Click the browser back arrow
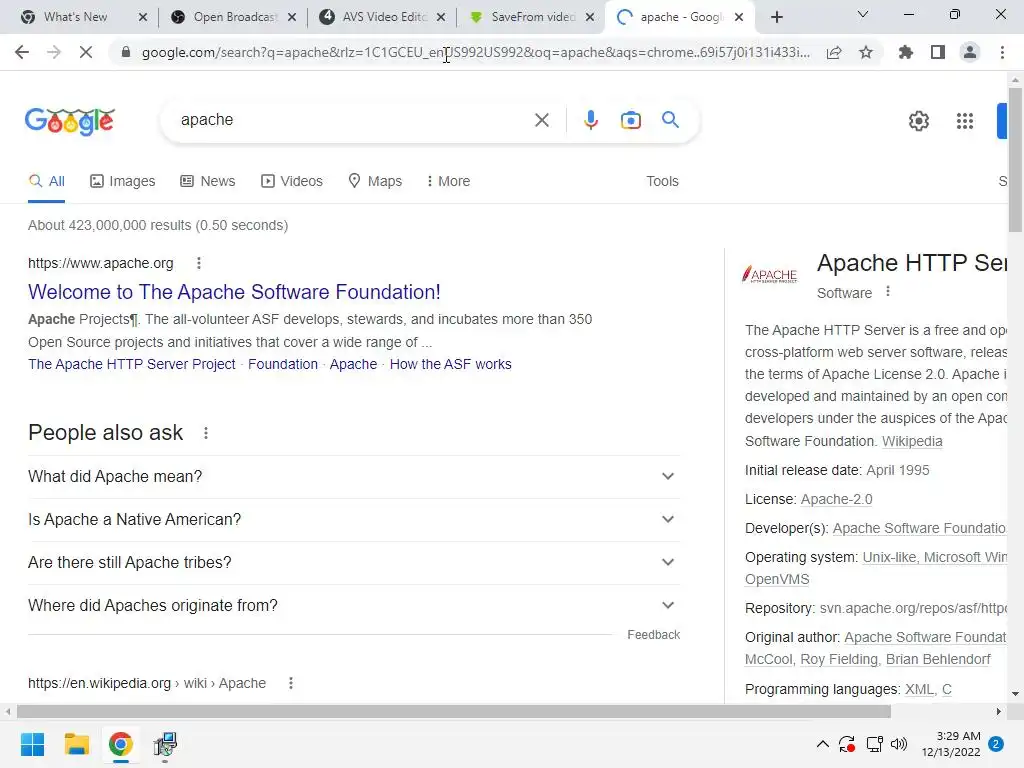 click(22, 52)
